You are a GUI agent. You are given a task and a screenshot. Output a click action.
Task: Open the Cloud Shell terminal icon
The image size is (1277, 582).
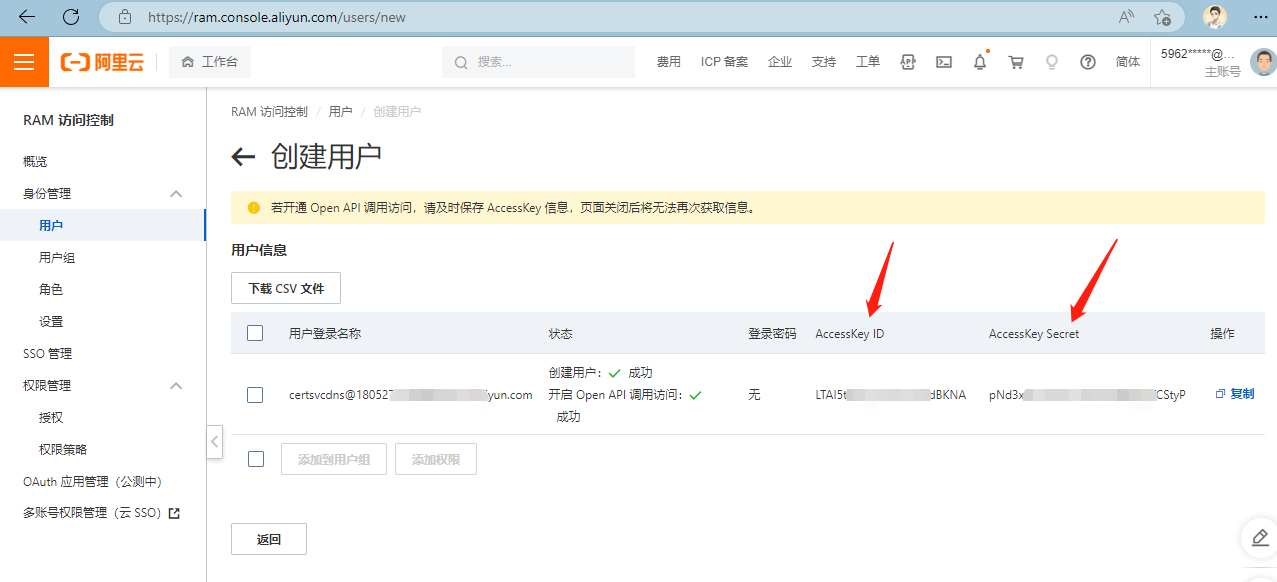point(943,62)
